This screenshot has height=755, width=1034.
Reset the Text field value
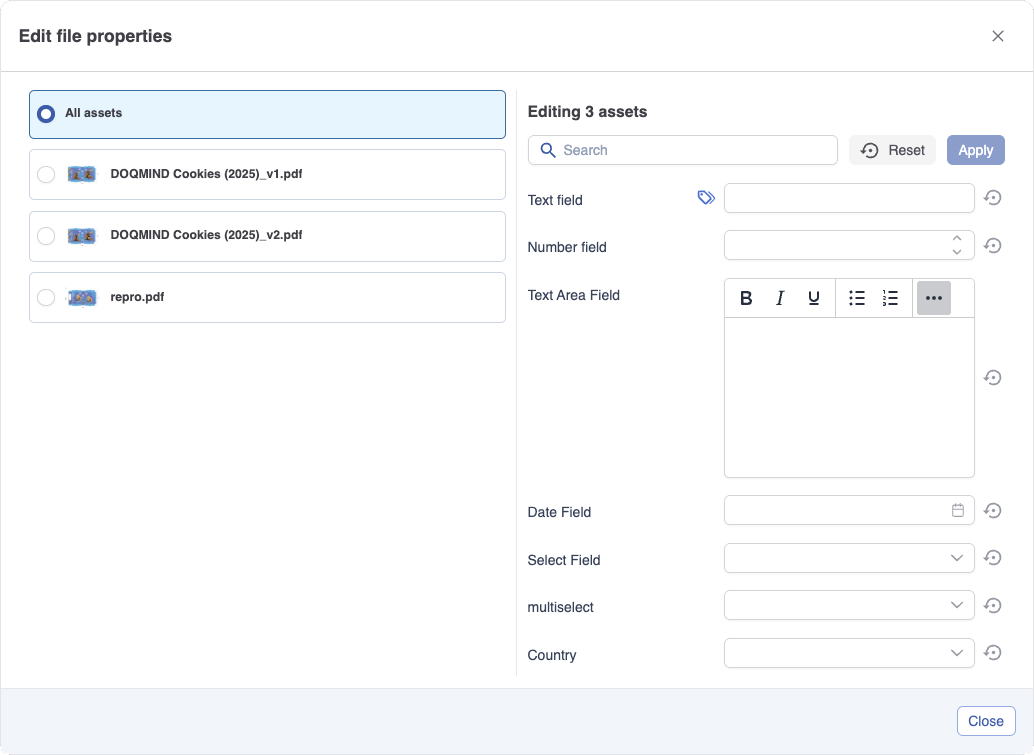pyautogui.click(x=992, y=198)
